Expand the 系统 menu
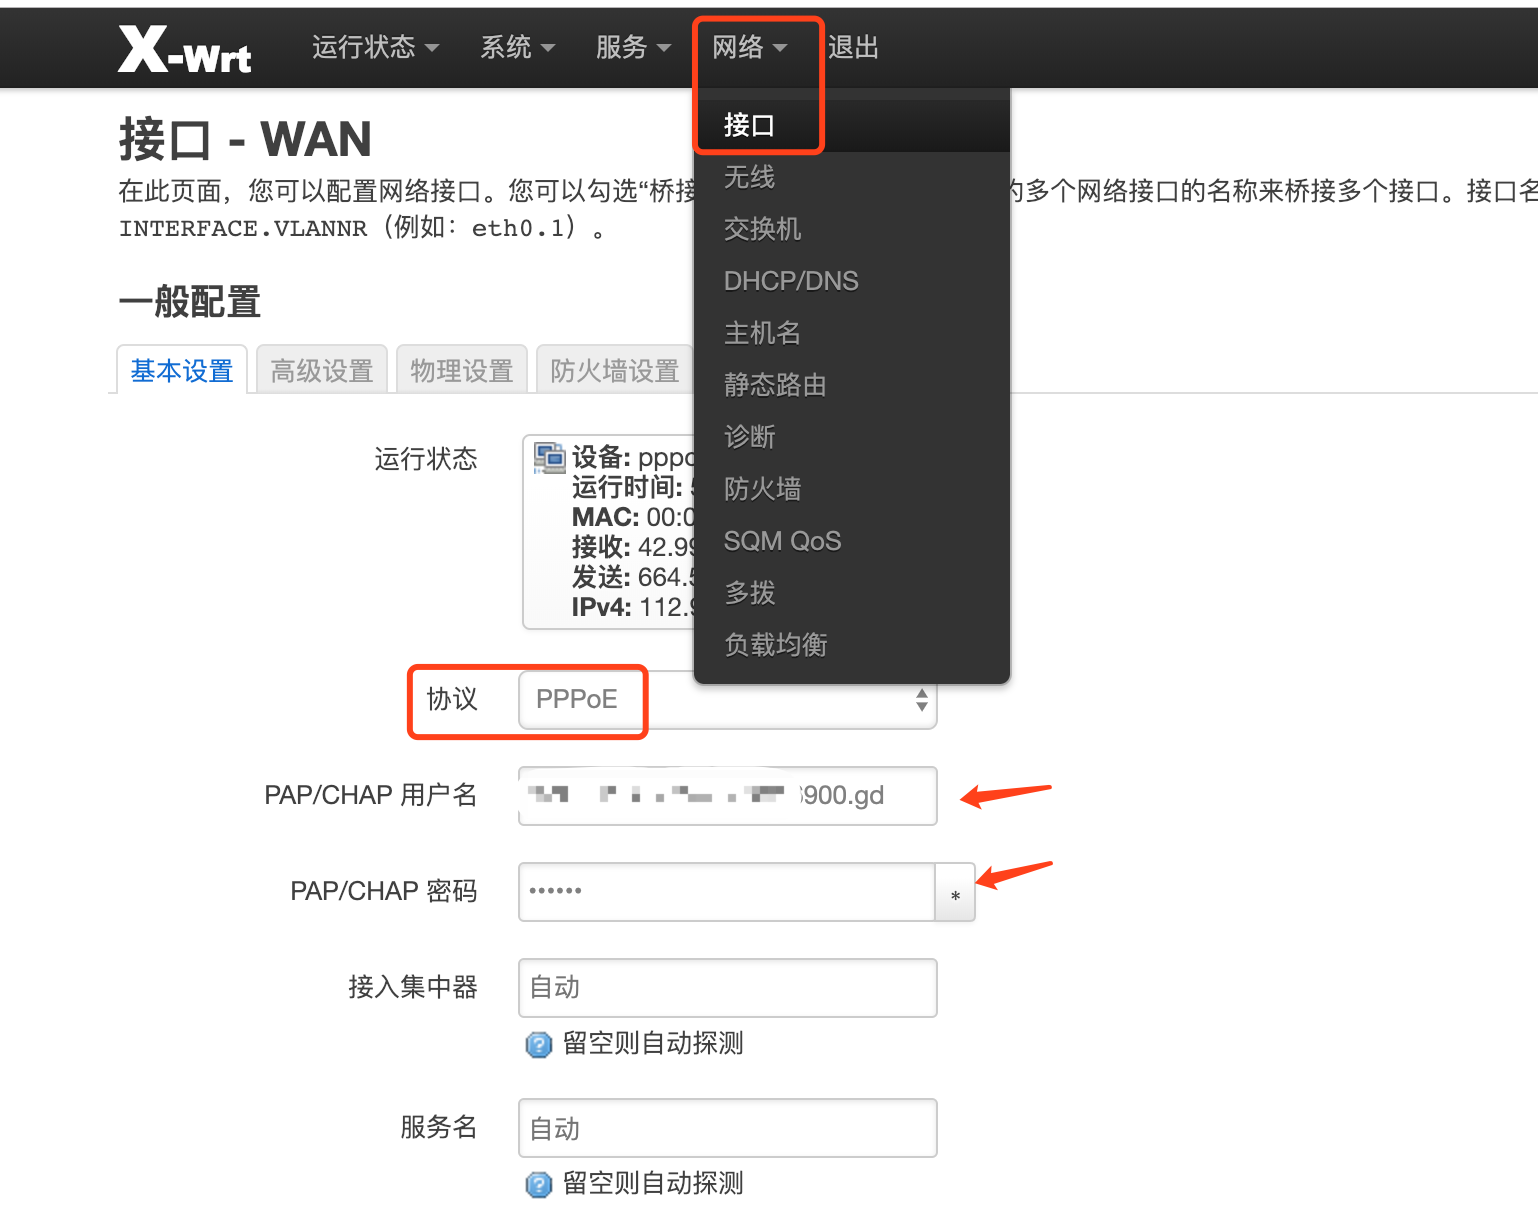The height and width of the screenshot is (1218, 1538). pos(517,47)
